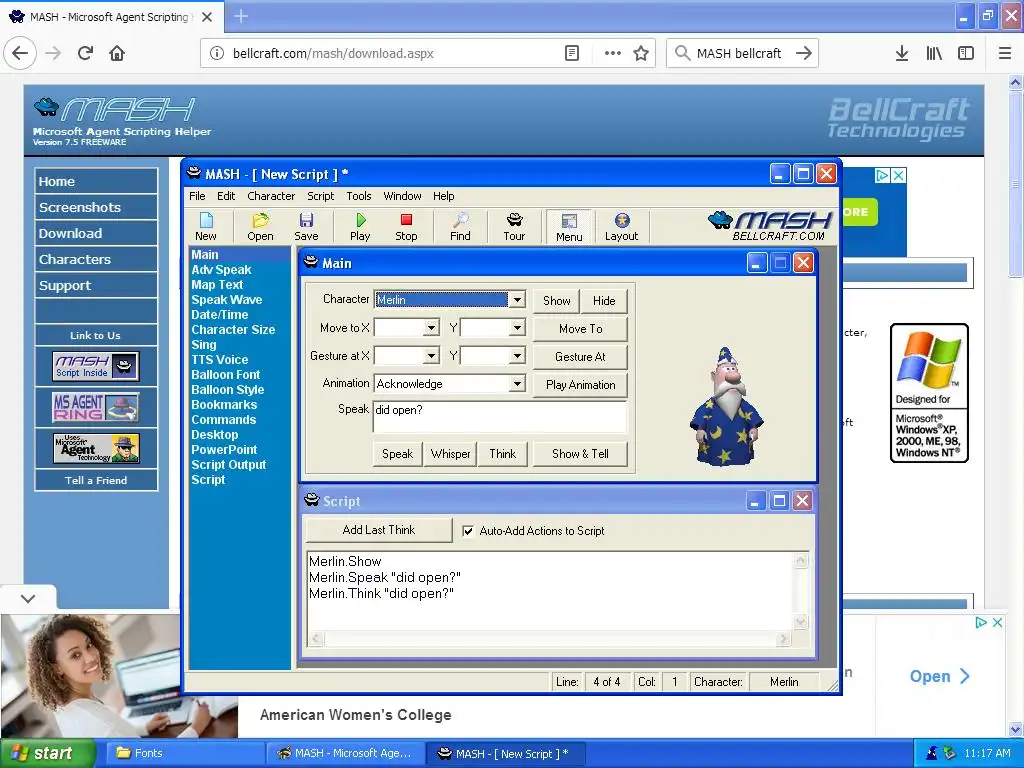The width and height of the screenshot is (1024, 768).
Task: Click the Layout toolbar icon
Action: [x=621, y=227]
